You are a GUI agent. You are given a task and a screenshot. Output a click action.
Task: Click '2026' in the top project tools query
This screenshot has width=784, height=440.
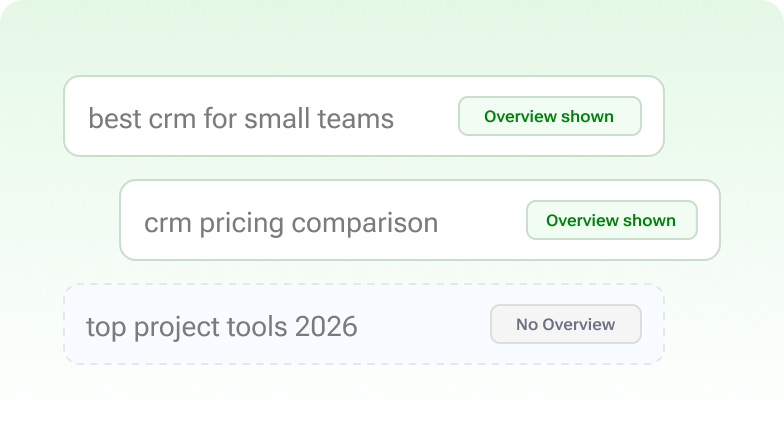pyautogui.click(x=326, y=326)
